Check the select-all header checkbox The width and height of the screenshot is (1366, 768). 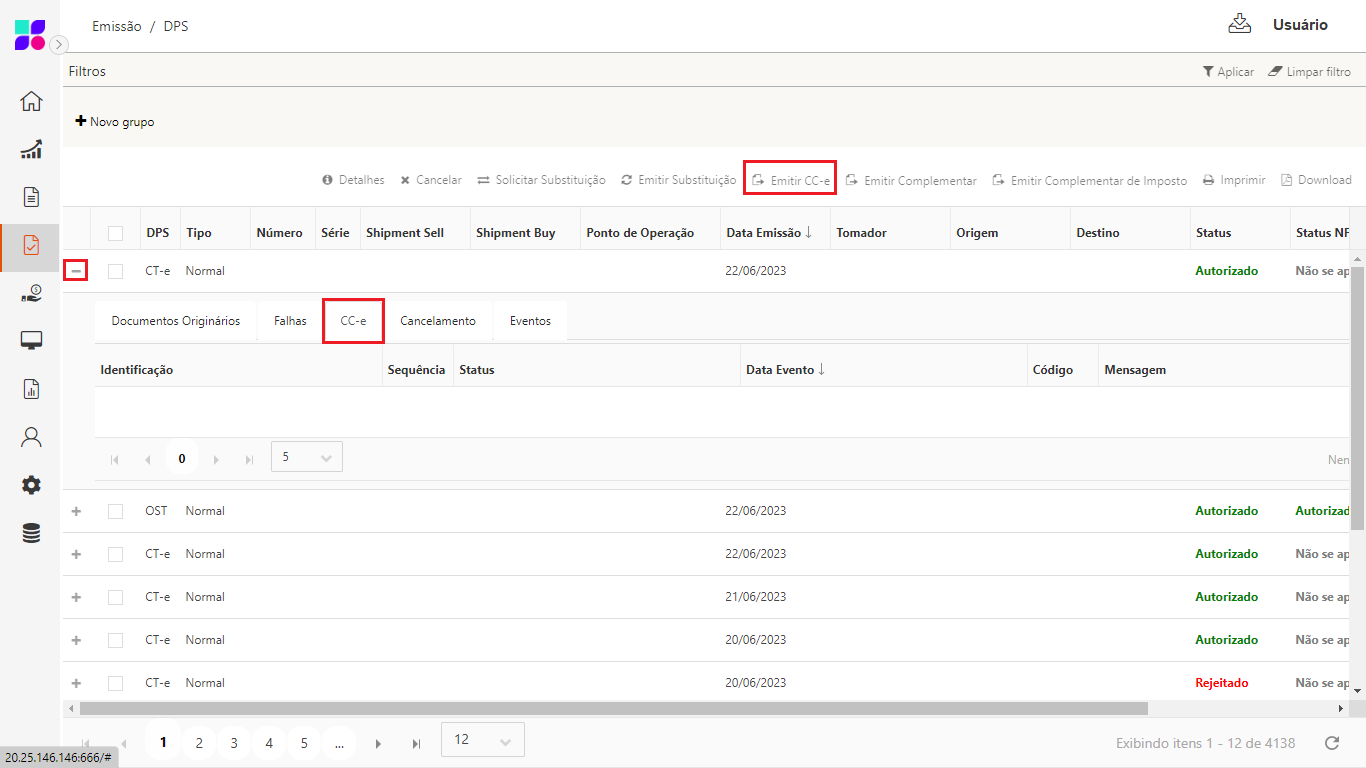click(116, 233)
